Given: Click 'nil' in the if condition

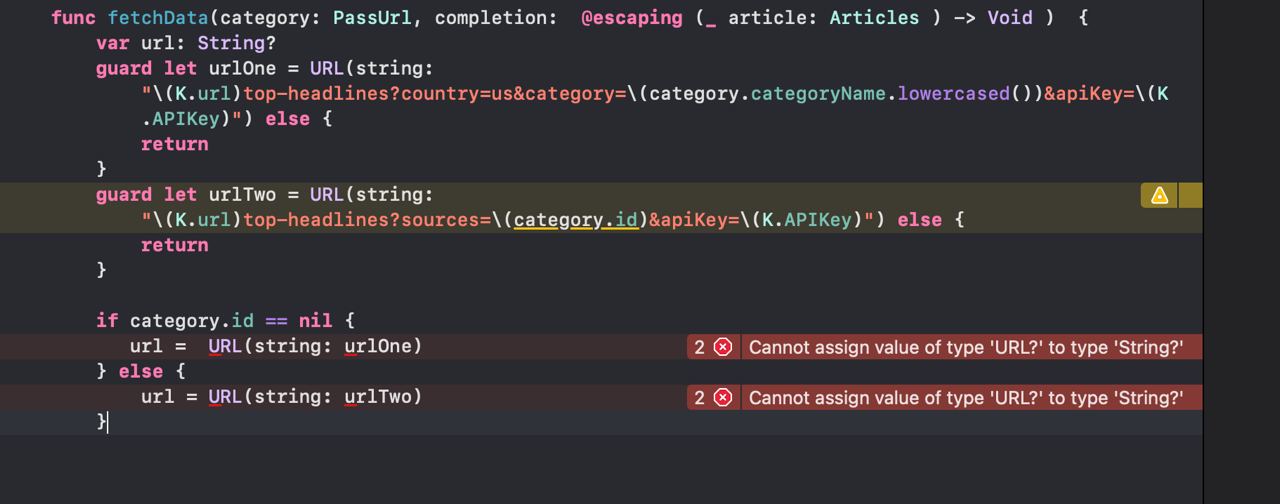Looking at the screenshot, I should point(316,321).
